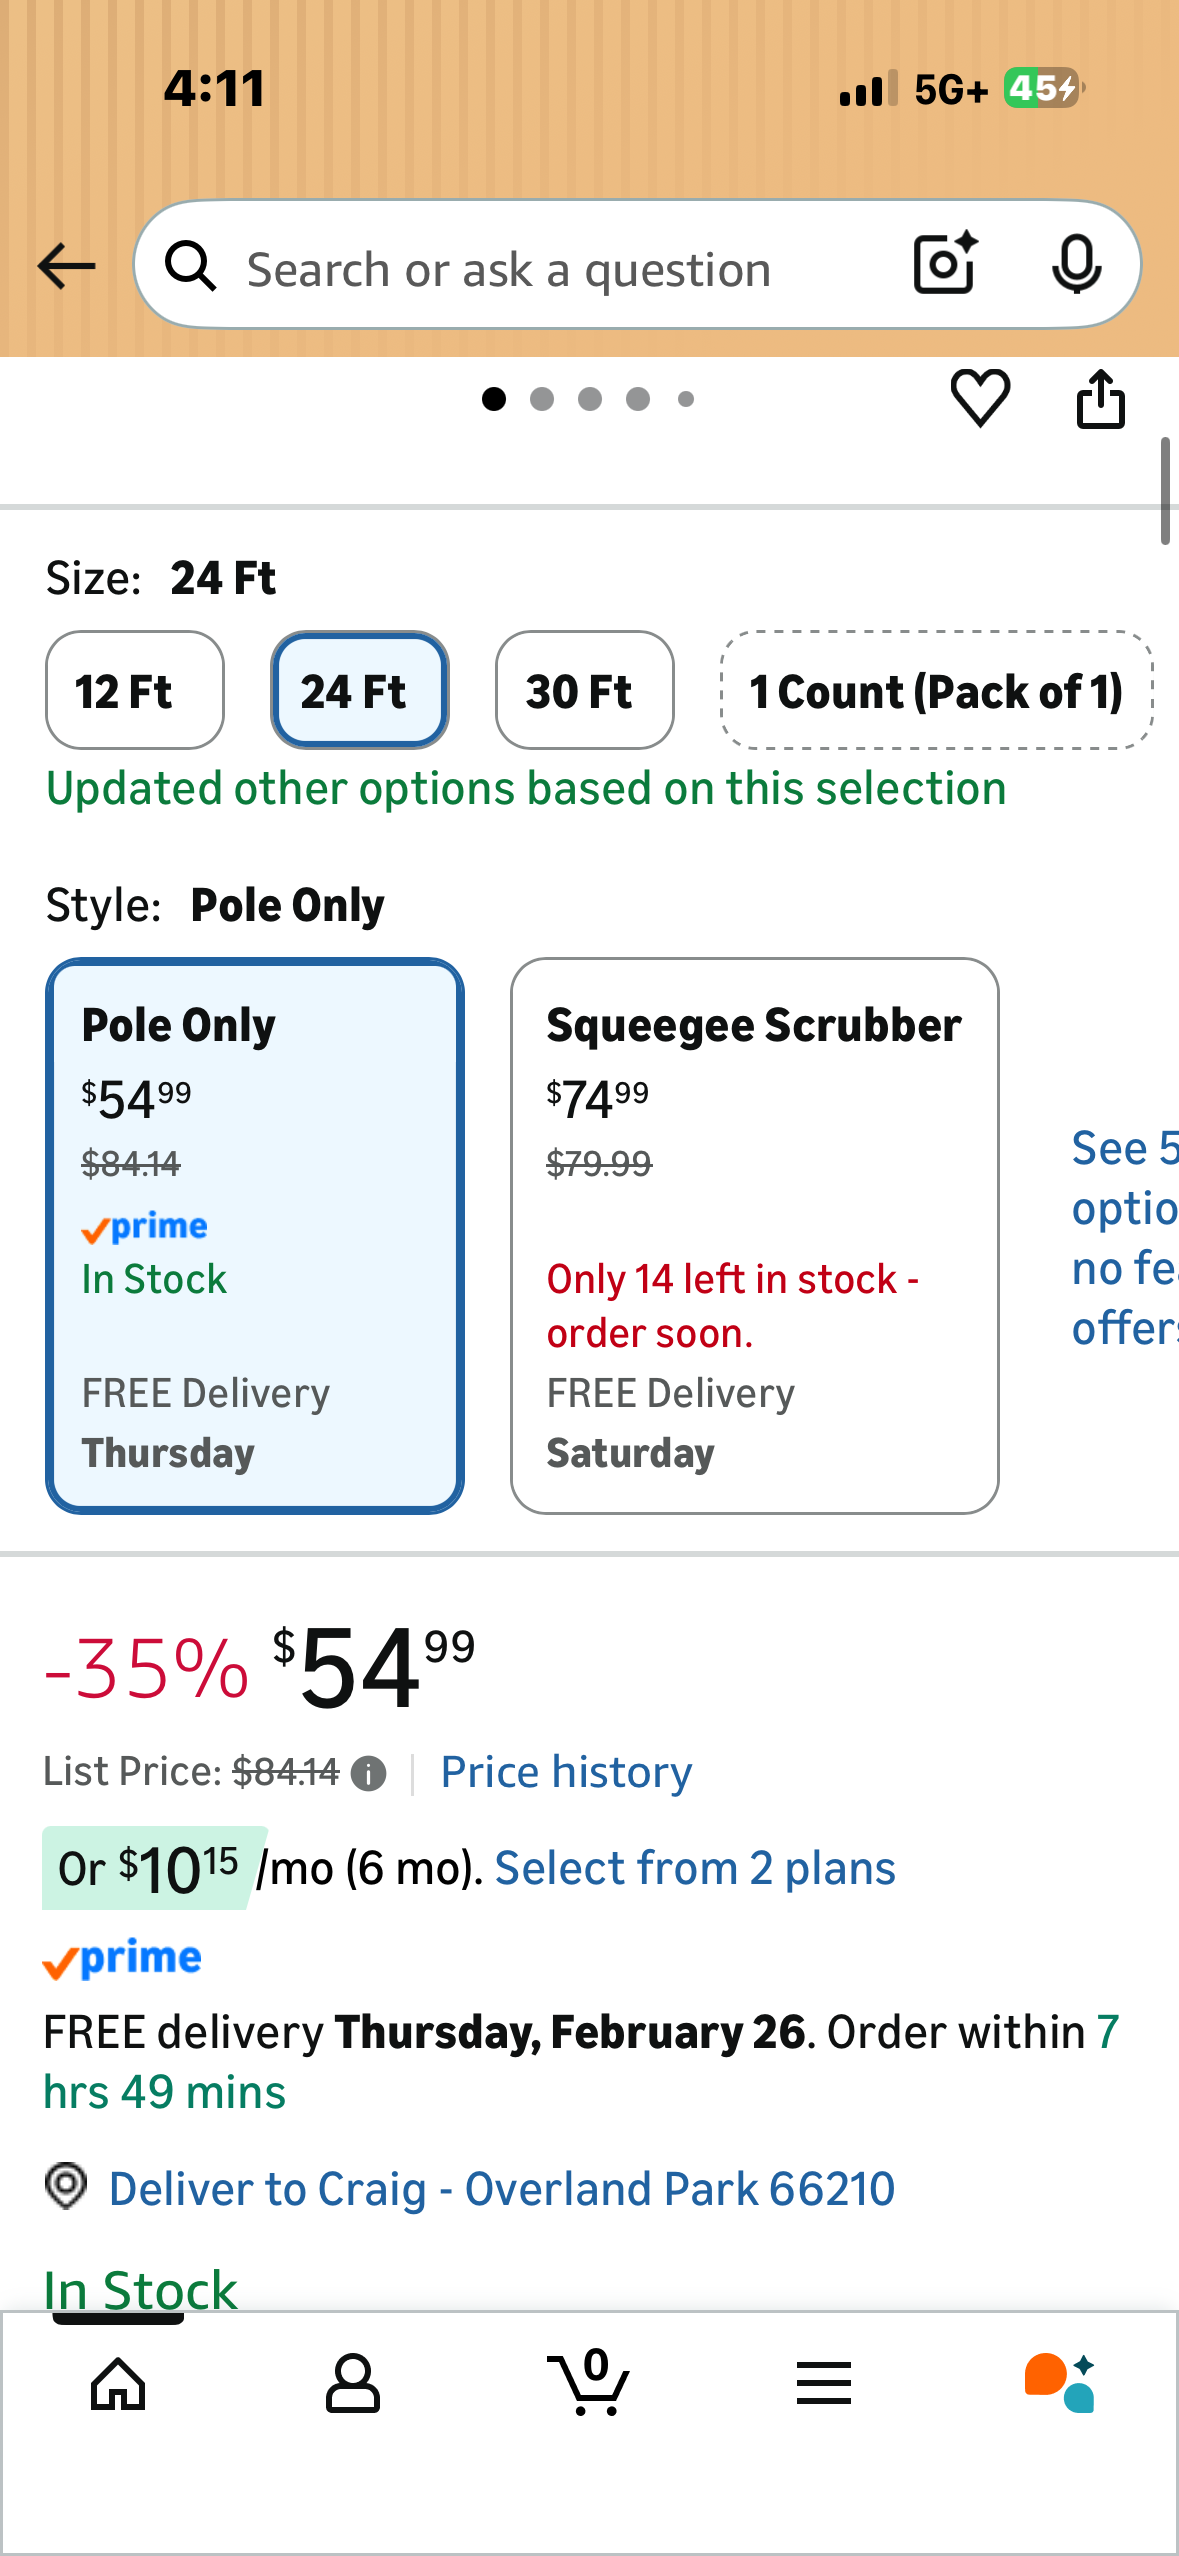Viewport: 1179px width, 2556px height.
Task: Tap the share icon
Action: (1100, 400)
